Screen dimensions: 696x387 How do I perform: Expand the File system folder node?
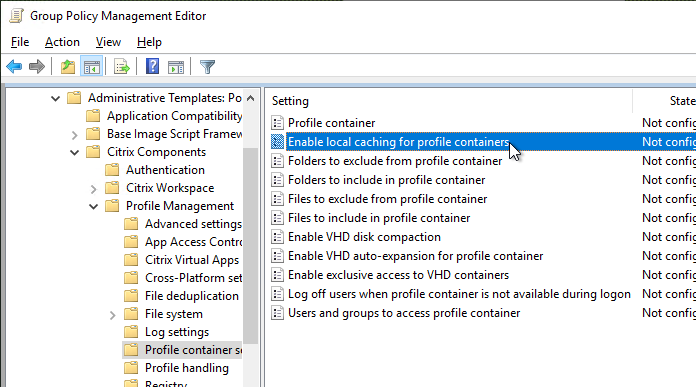pos(112,315)
